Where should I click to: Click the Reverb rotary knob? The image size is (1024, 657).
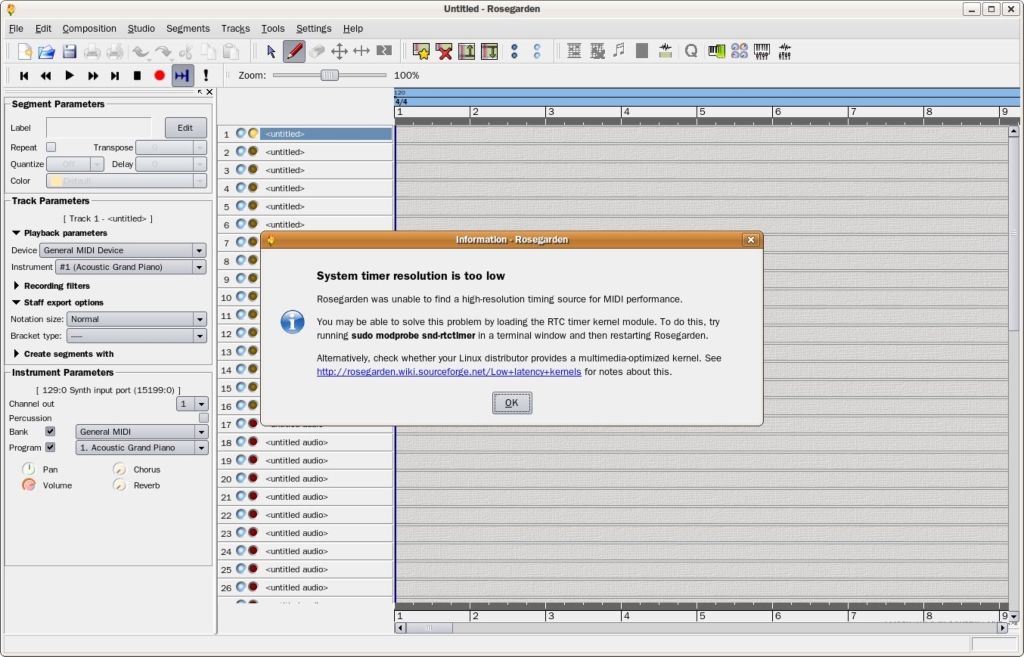120,485
